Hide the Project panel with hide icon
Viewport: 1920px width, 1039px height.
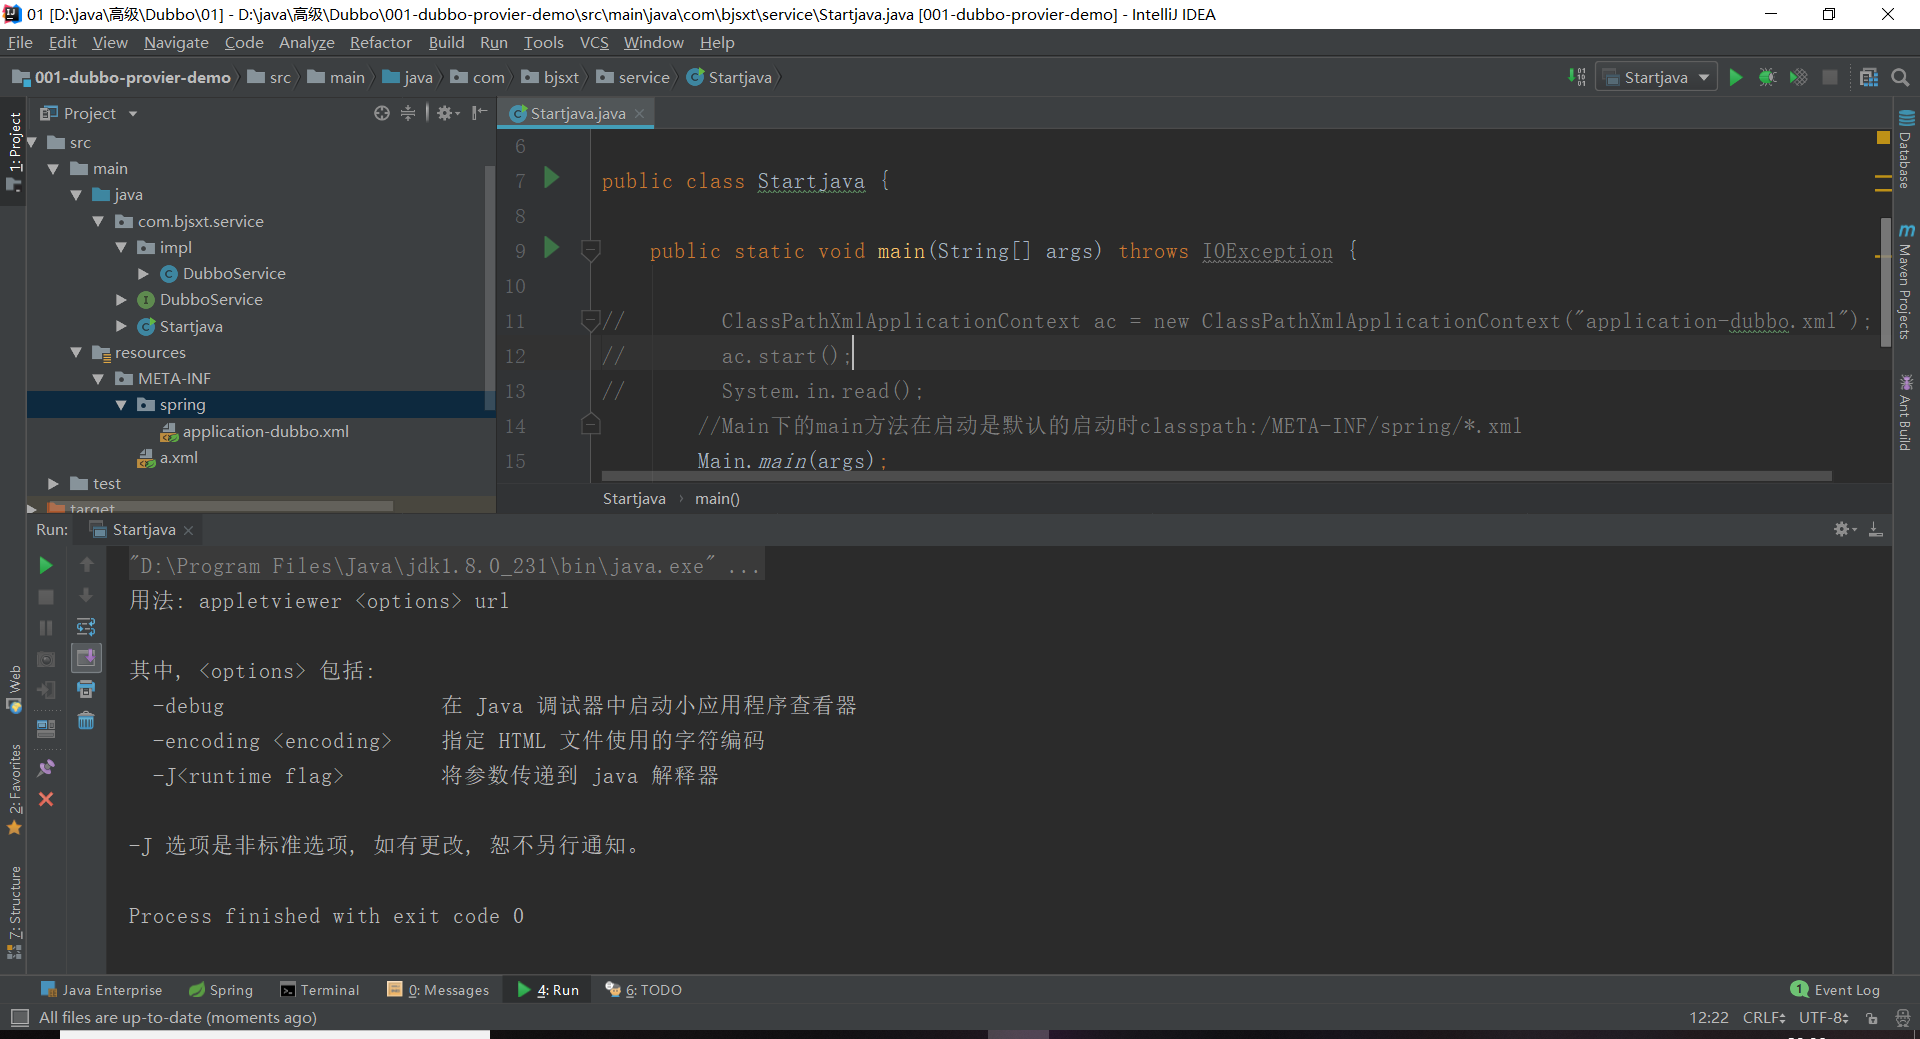(480, 113)
